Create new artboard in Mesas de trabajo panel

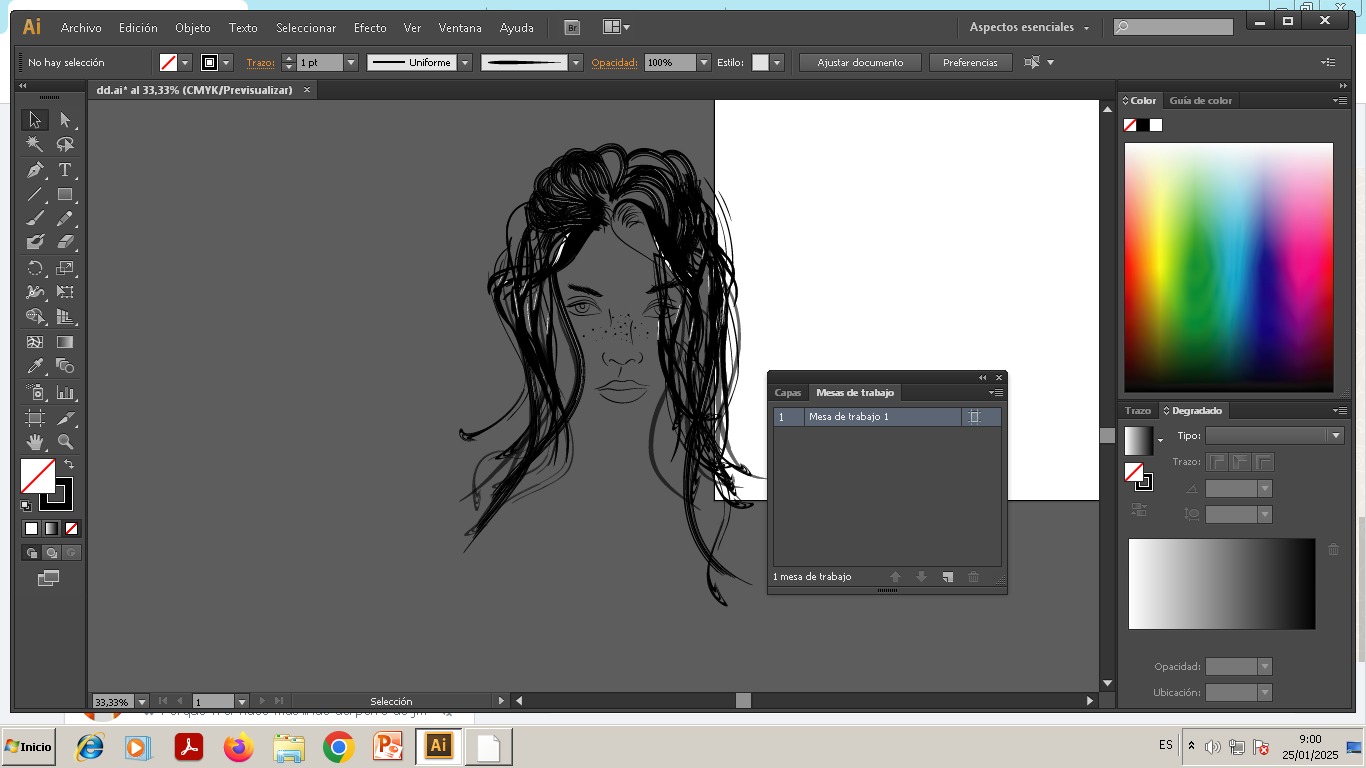tap(948, 577)
